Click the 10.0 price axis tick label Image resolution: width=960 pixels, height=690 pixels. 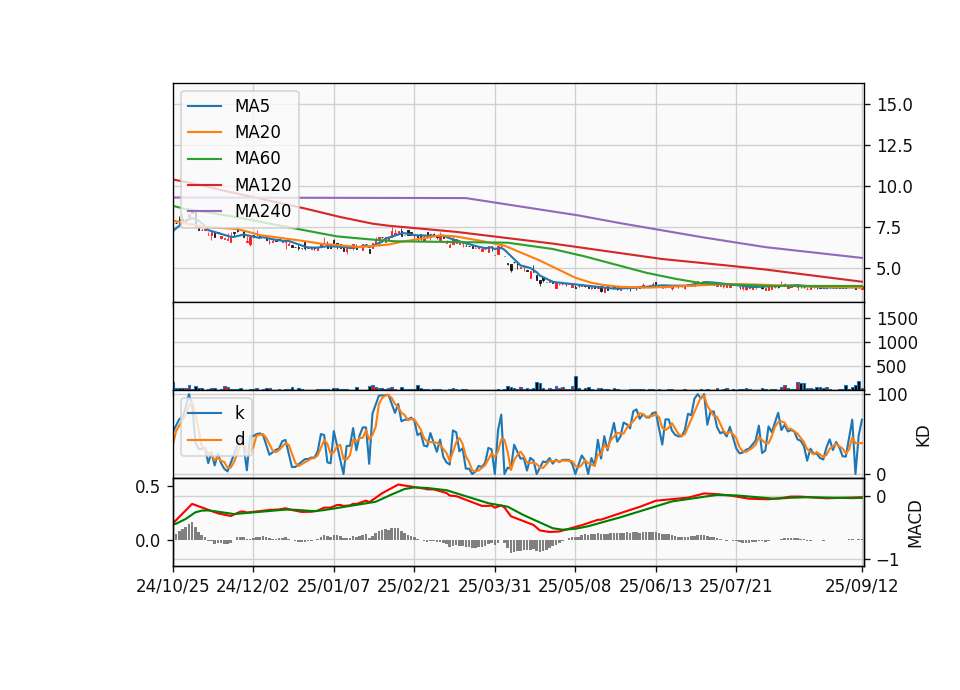pyautogui.click(x=894, y=187)
